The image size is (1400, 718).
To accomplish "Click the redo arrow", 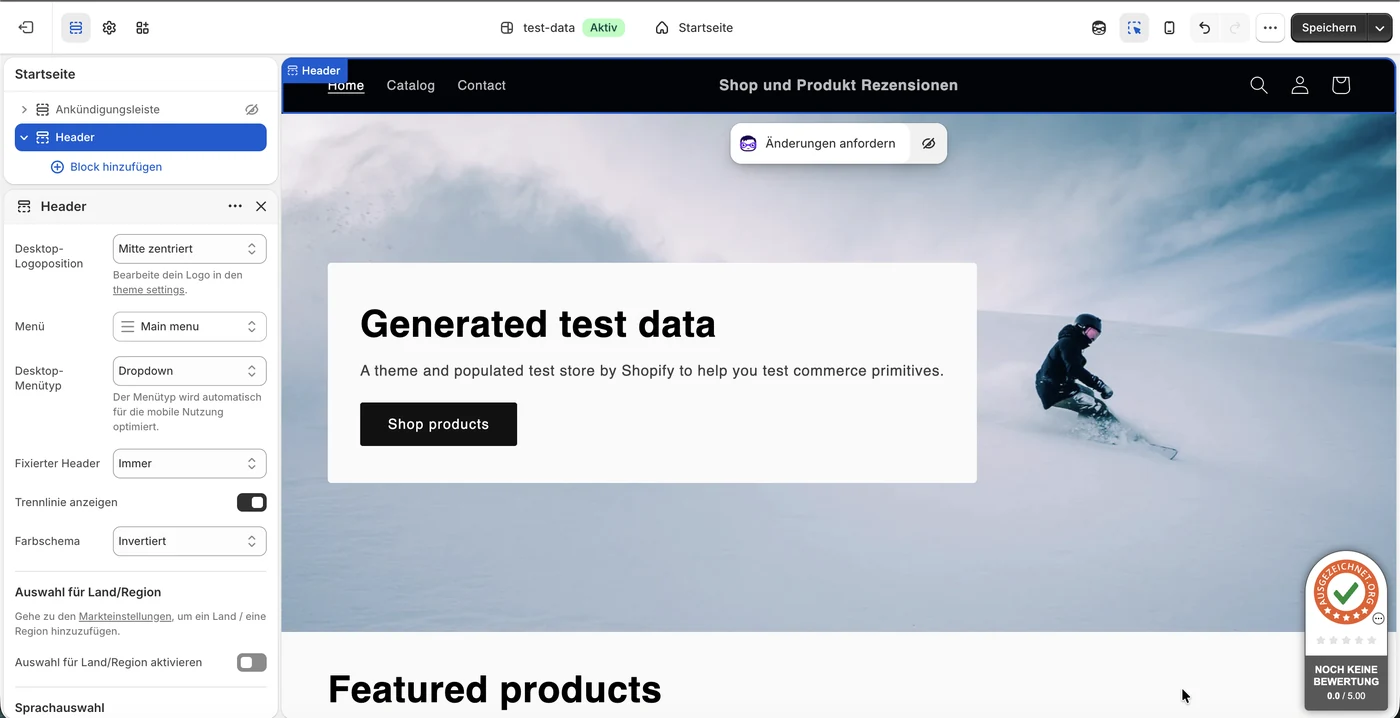I will coord(1234,28).
